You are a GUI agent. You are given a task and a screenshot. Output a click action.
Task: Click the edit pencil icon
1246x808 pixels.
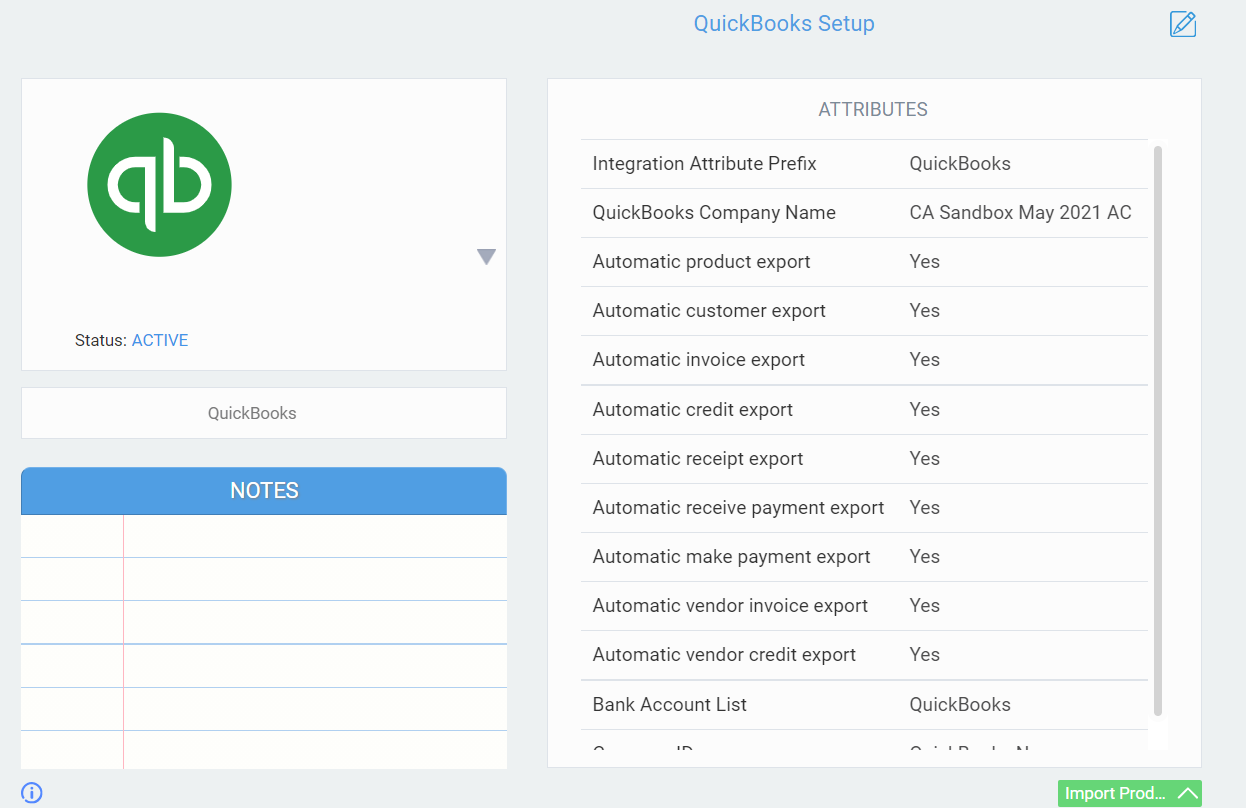[1183, 24]
